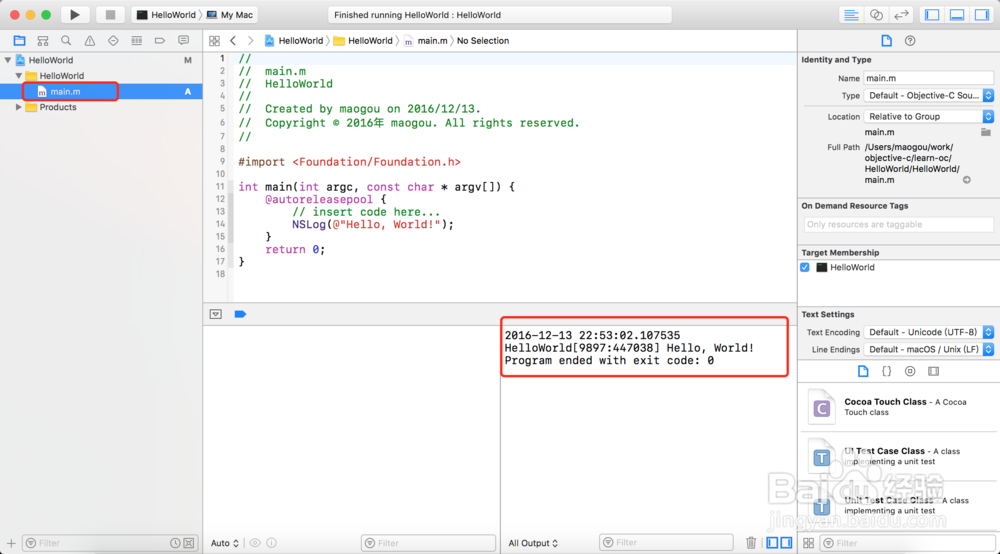Open the Auto variables scope menu
The height and width of the screenshot is (554, 1000).
pos(224,543)
